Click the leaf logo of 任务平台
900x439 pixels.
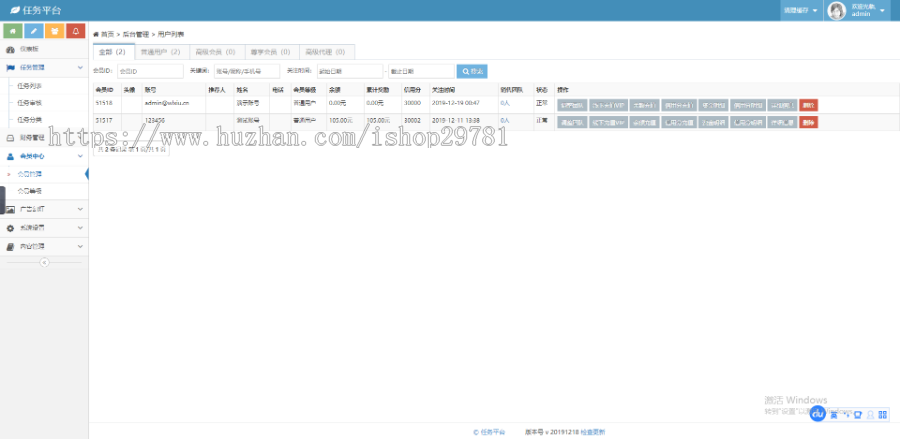[x=15, y=10]
